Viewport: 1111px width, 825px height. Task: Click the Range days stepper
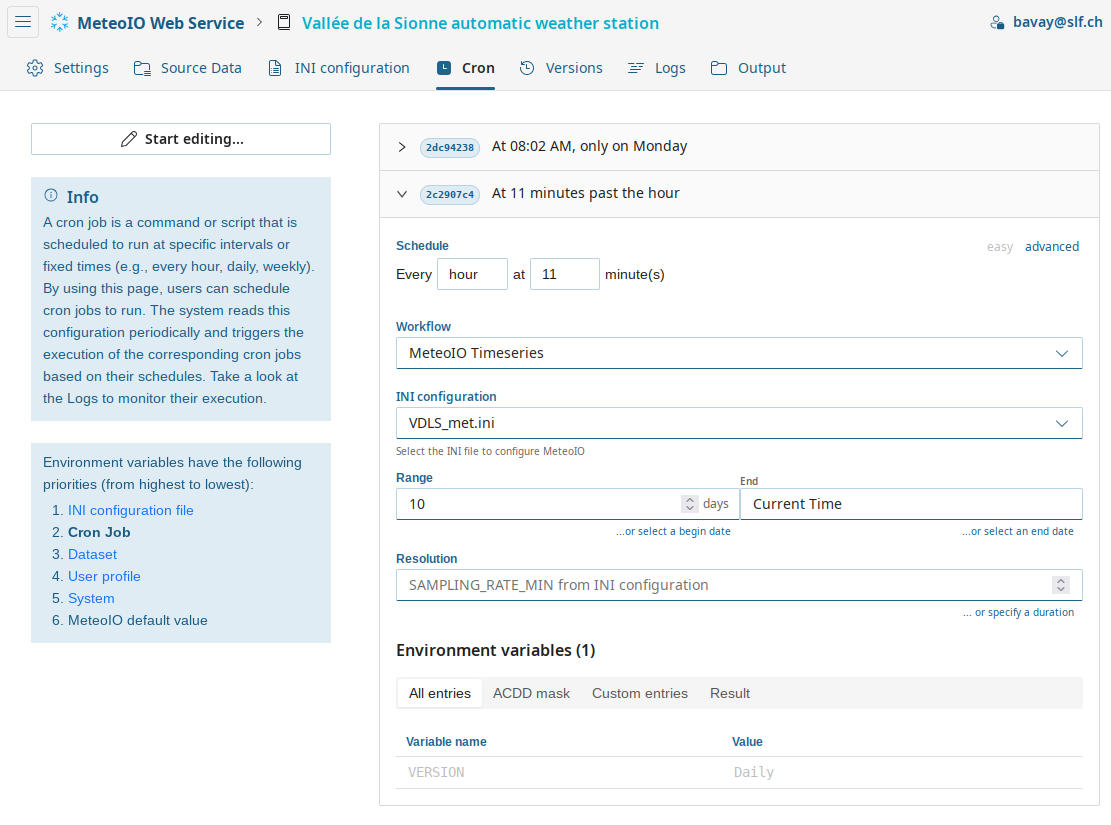point(689,504)
